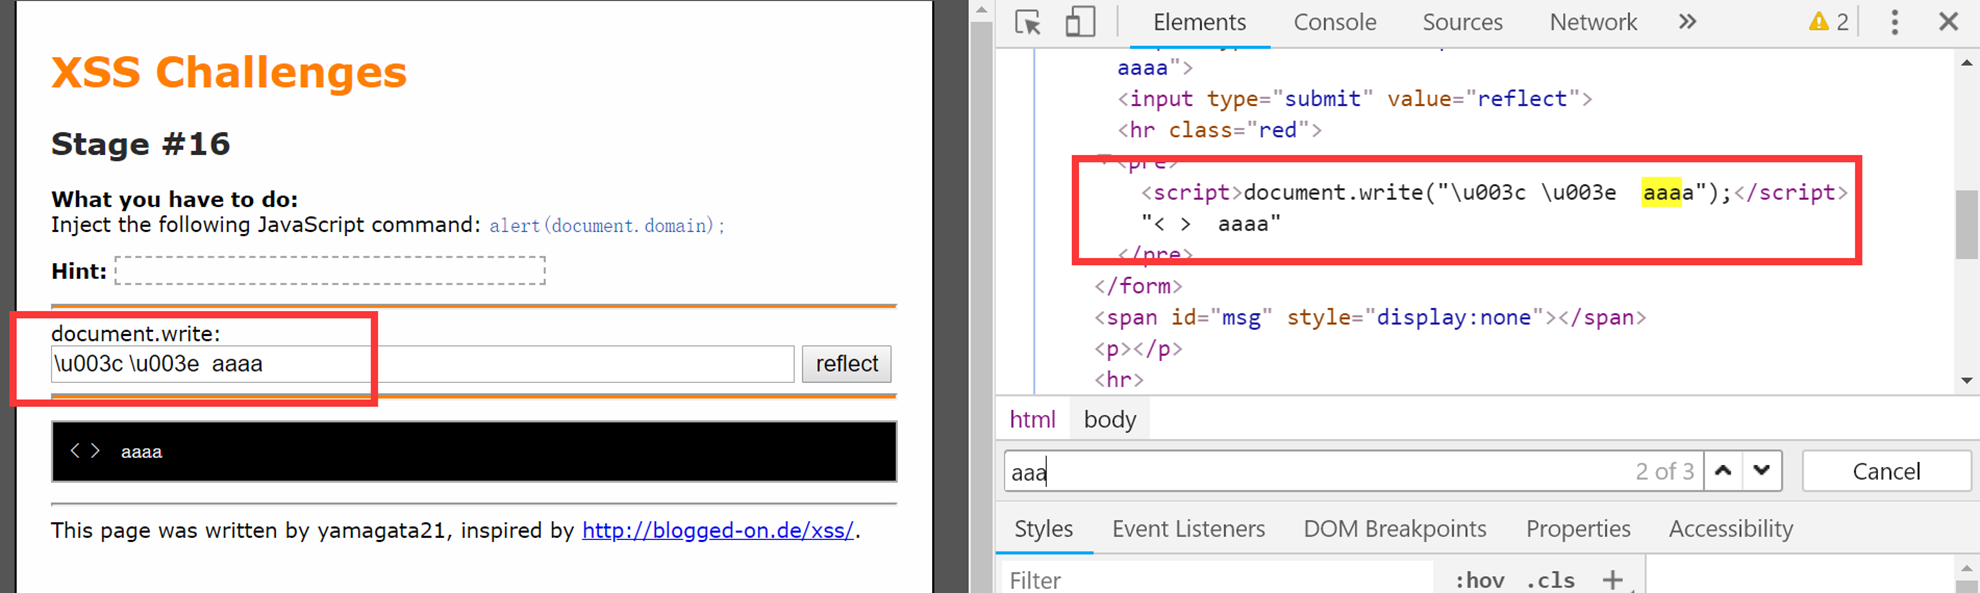1980x593 pixels.
Task: Select the input type submit node
Action: pyautogui.click(x=1354, y=99)
